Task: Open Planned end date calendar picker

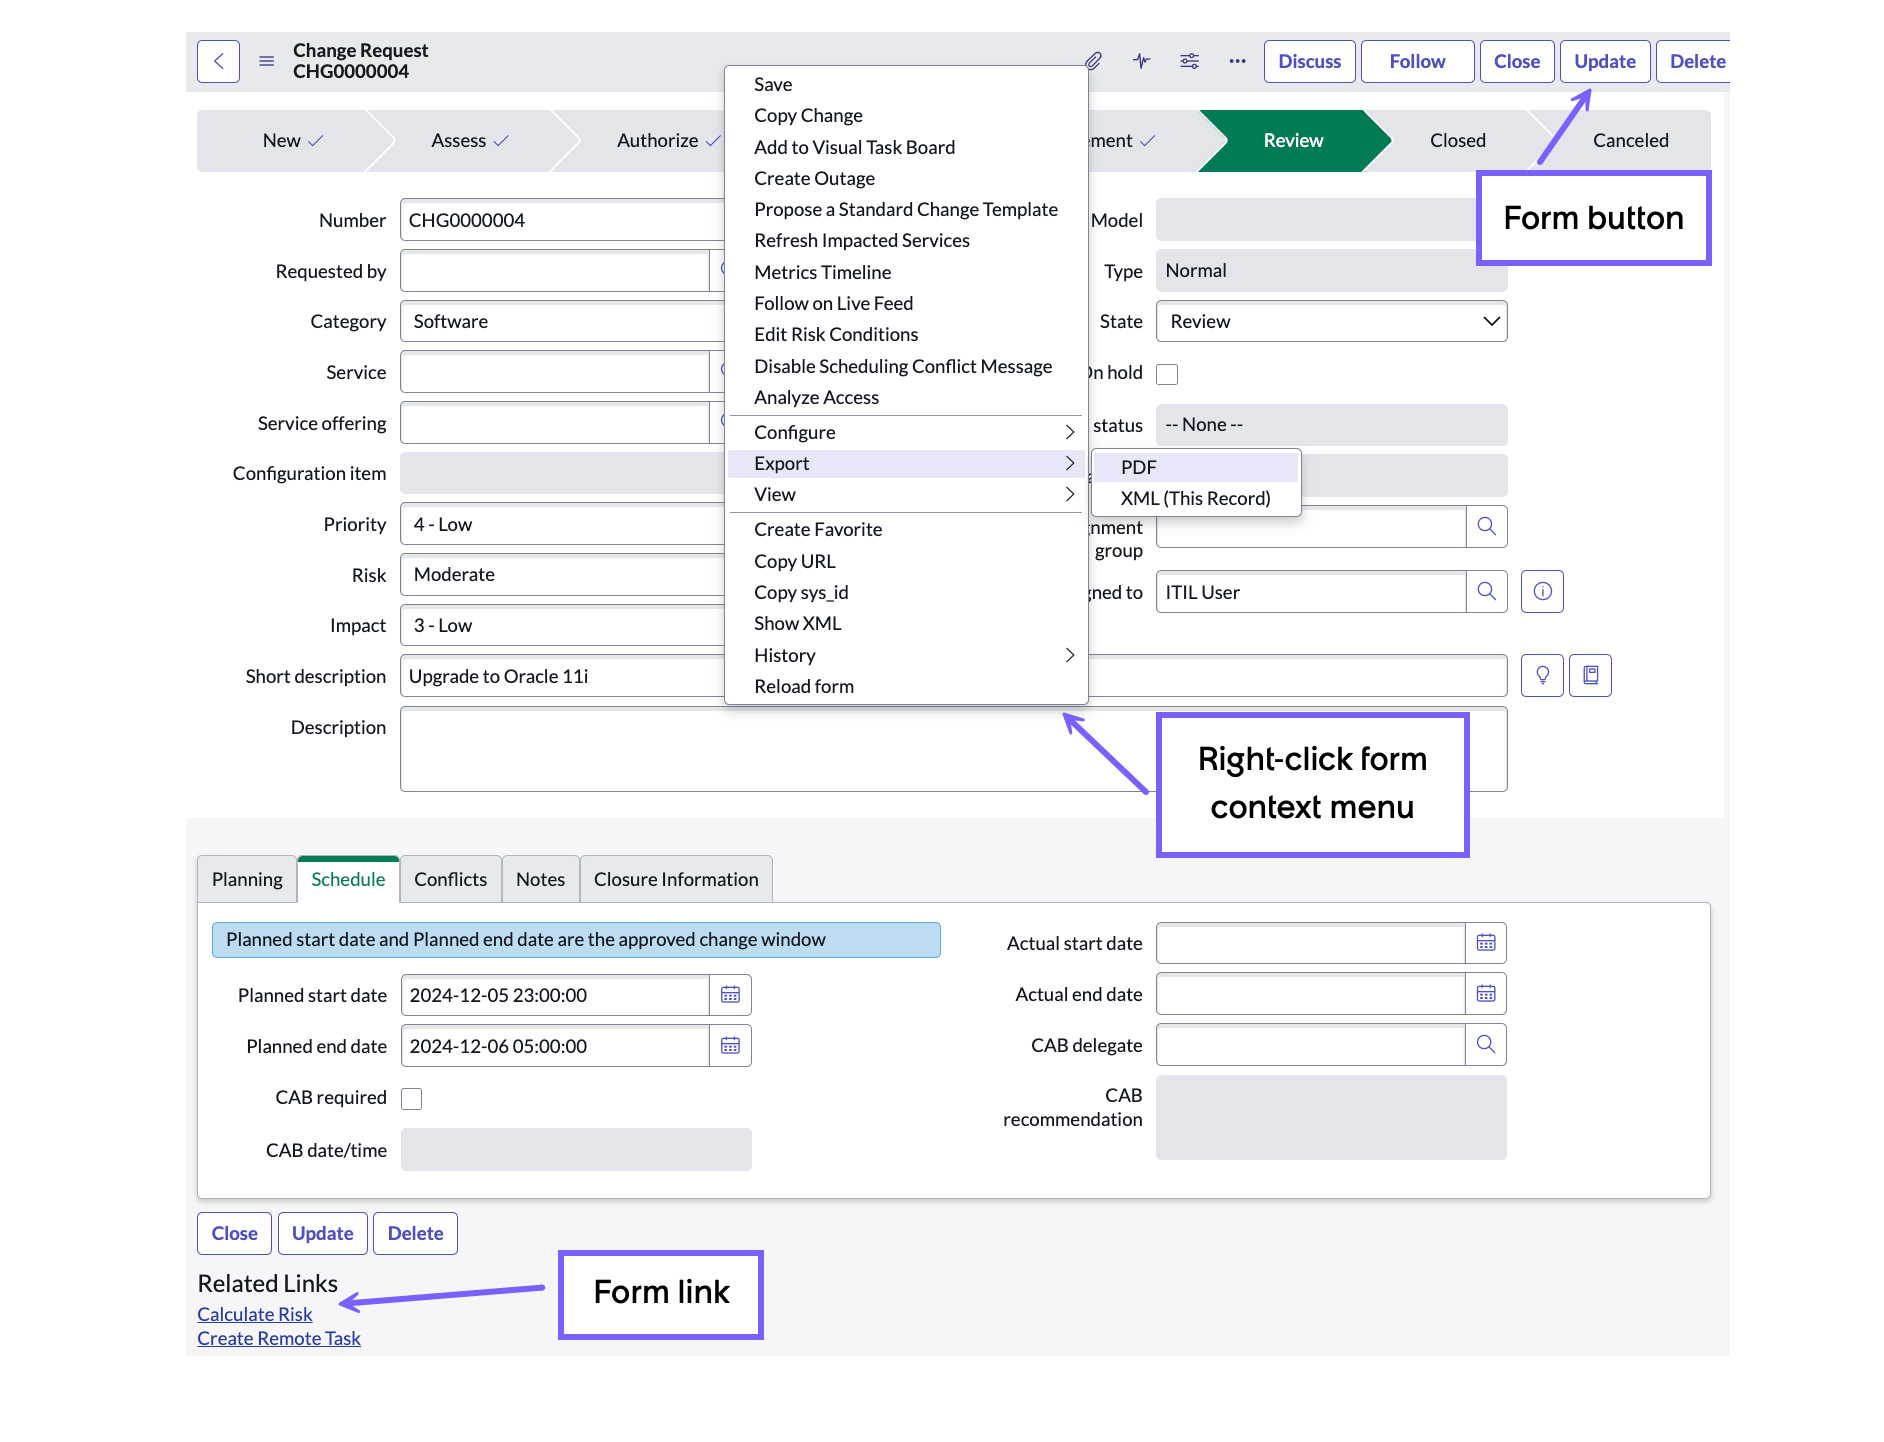Action: click(x=730, y=1046)
